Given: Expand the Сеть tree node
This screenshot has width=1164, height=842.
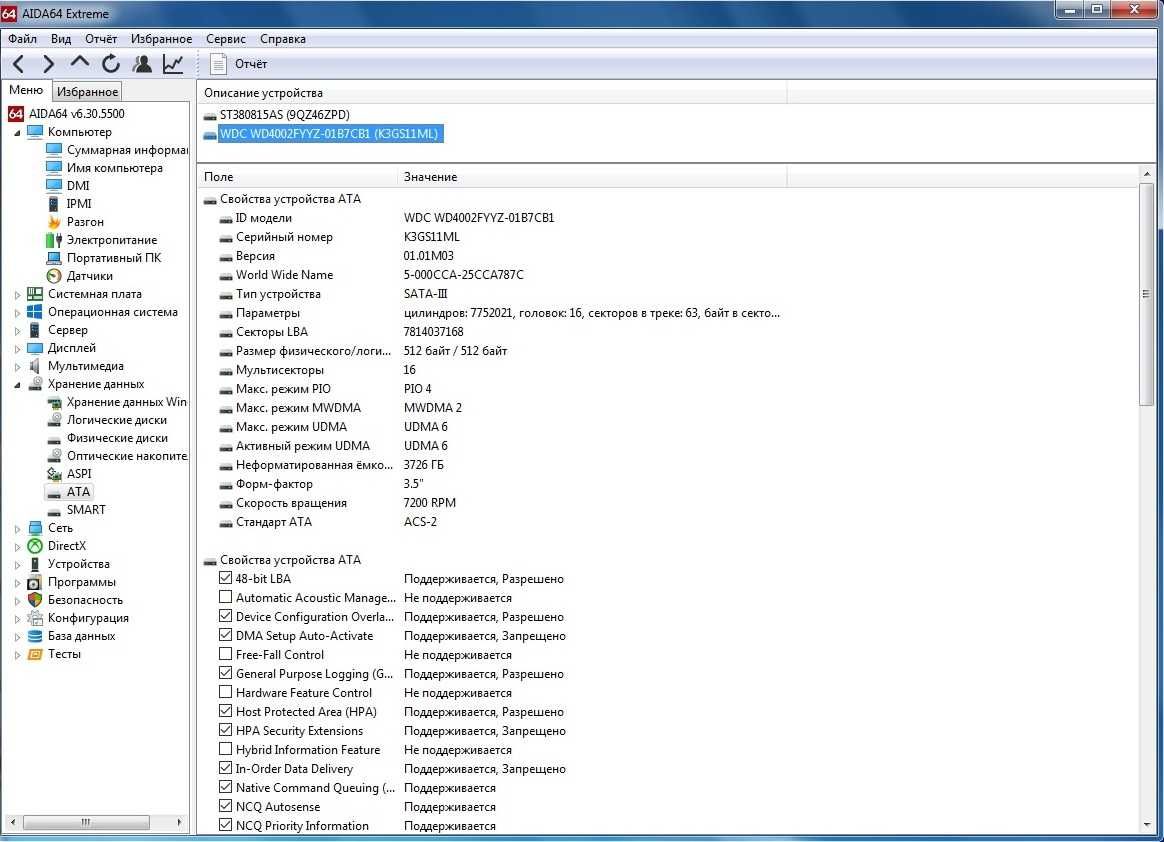Looking at the screenshot, I should tap(17, 529).
